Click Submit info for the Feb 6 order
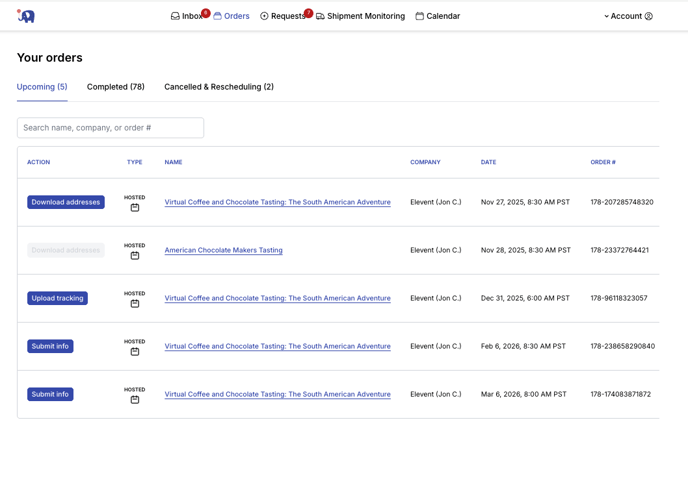688x479 pixels. (x=50, y=346)
